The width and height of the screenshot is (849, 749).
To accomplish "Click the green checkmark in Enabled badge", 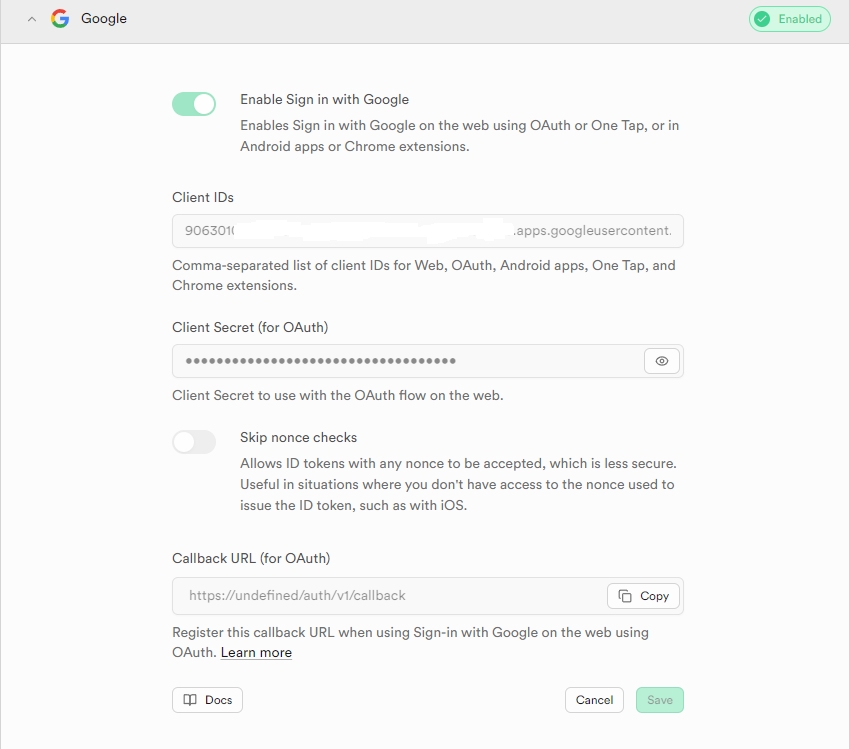I will [x=763, y=19].
